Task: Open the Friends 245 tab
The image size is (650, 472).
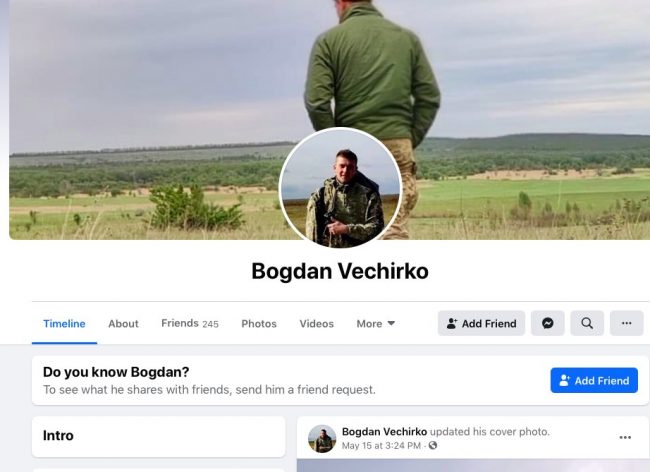Action: click(190, 323)
